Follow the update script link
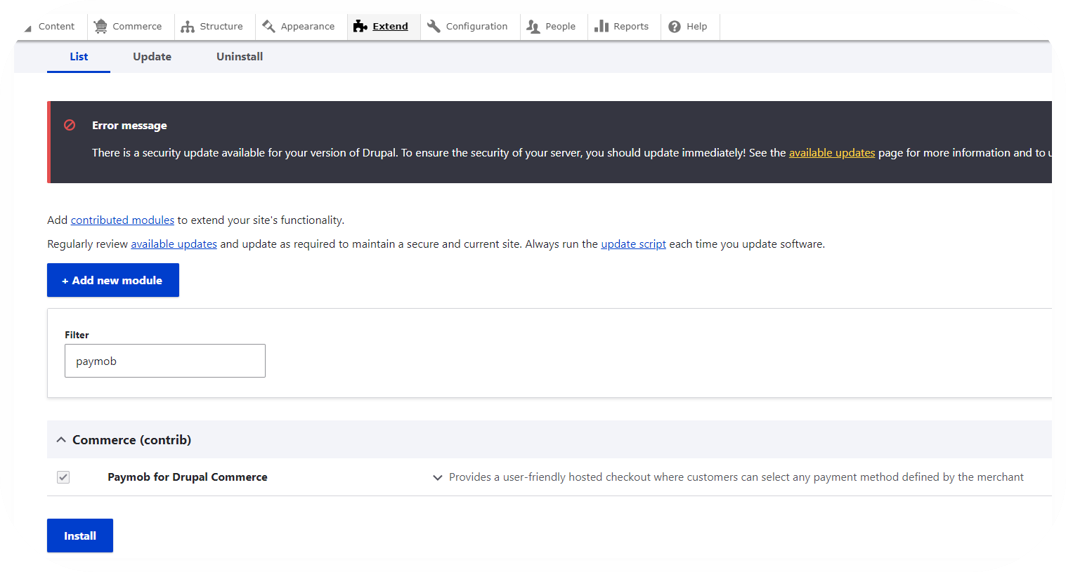Screen dimensions: 1066x572 click(x=633, y=244)
